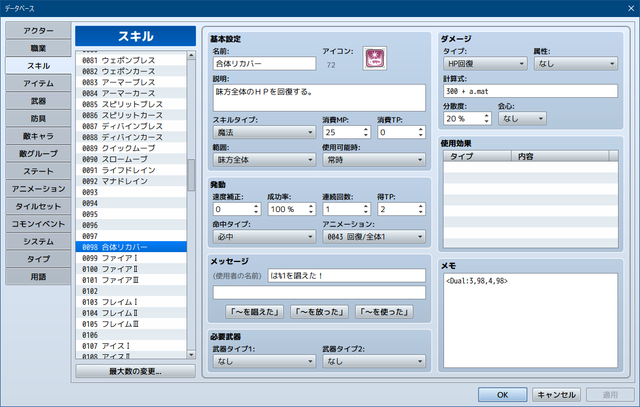Image resolution: width=640 pixels, height=407 pixels.
Task: Click the メモ text area
Action: (x=531, y=320)
